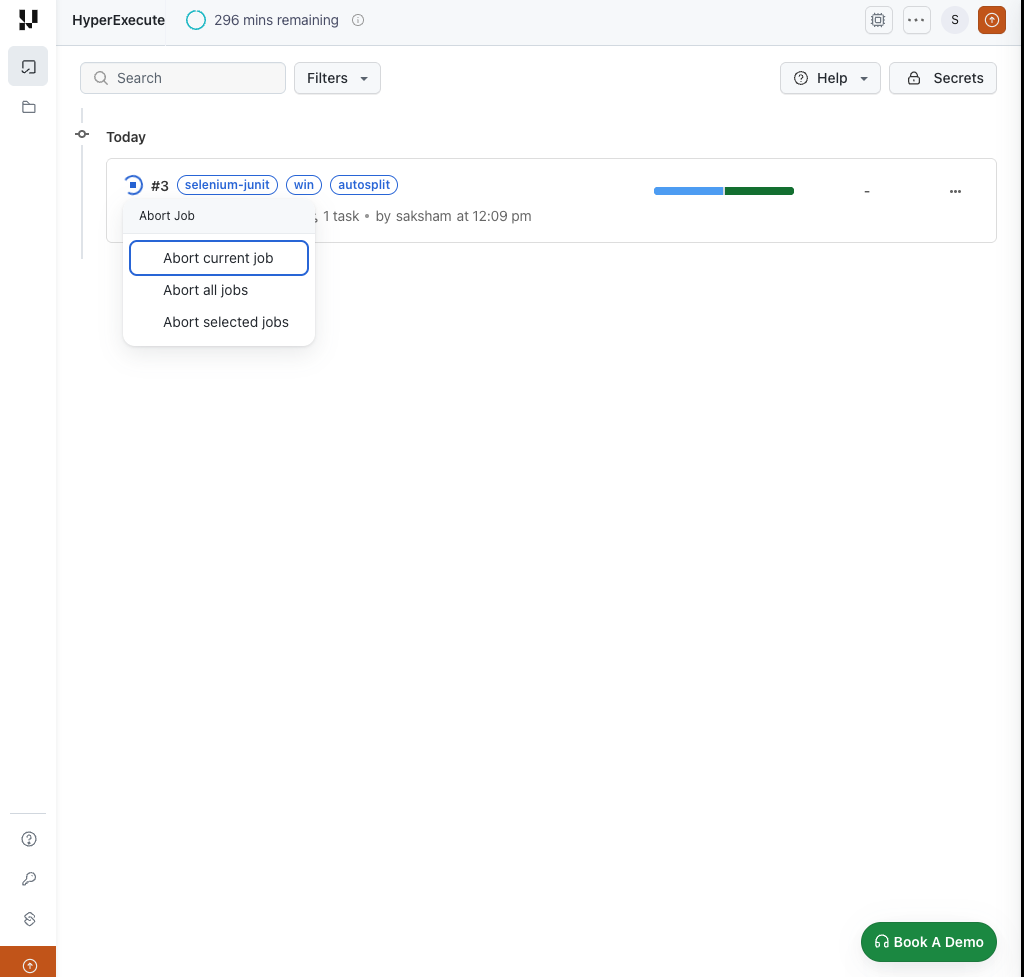Click the 'Today' heading
The width and height of the screenshot is (1024, 977).
126,137
